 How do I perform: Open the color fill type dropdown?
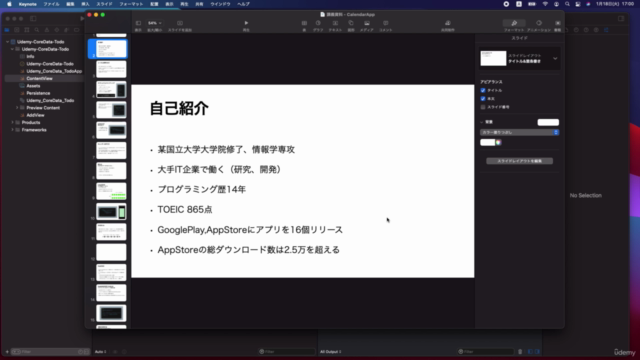(x=520, y=132)
